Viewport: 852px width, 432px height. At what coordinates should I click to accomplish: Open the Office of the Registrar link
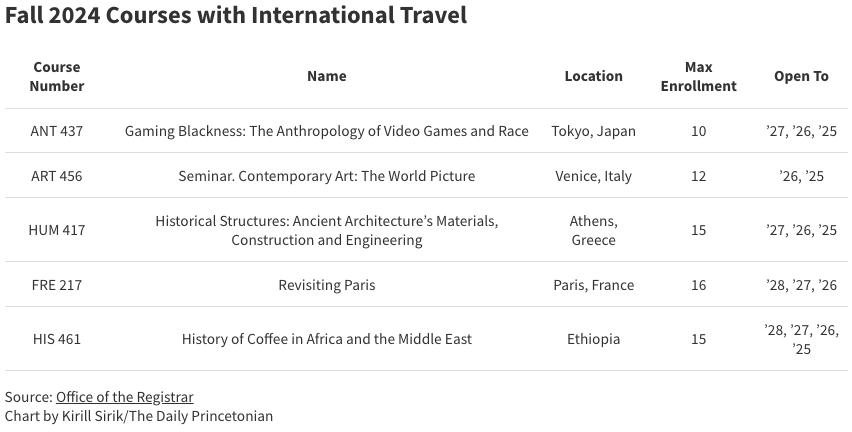(x=124, y=397)
